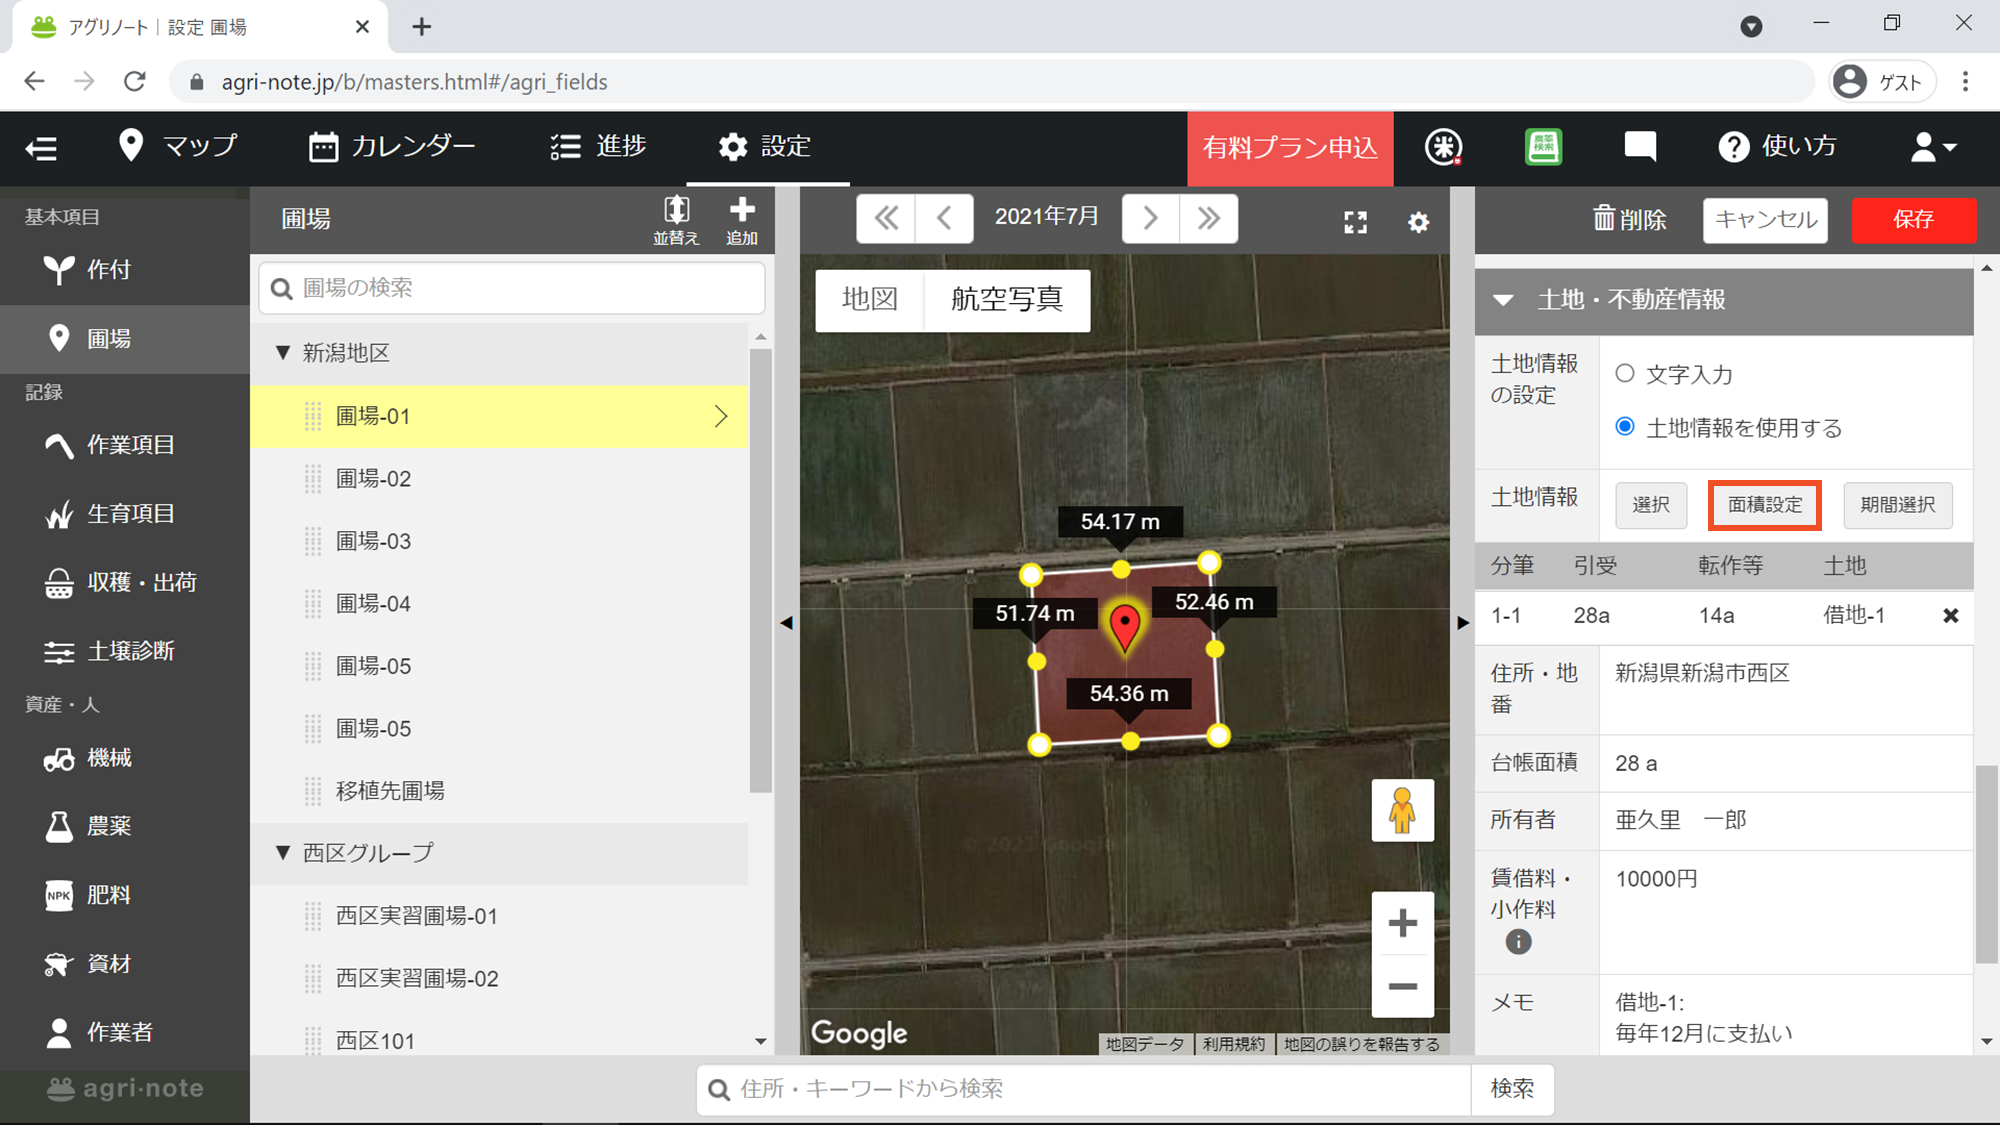Open the chat message bubble icon
This screenshot has height=1125, width=2000.
click(1640, 147)
